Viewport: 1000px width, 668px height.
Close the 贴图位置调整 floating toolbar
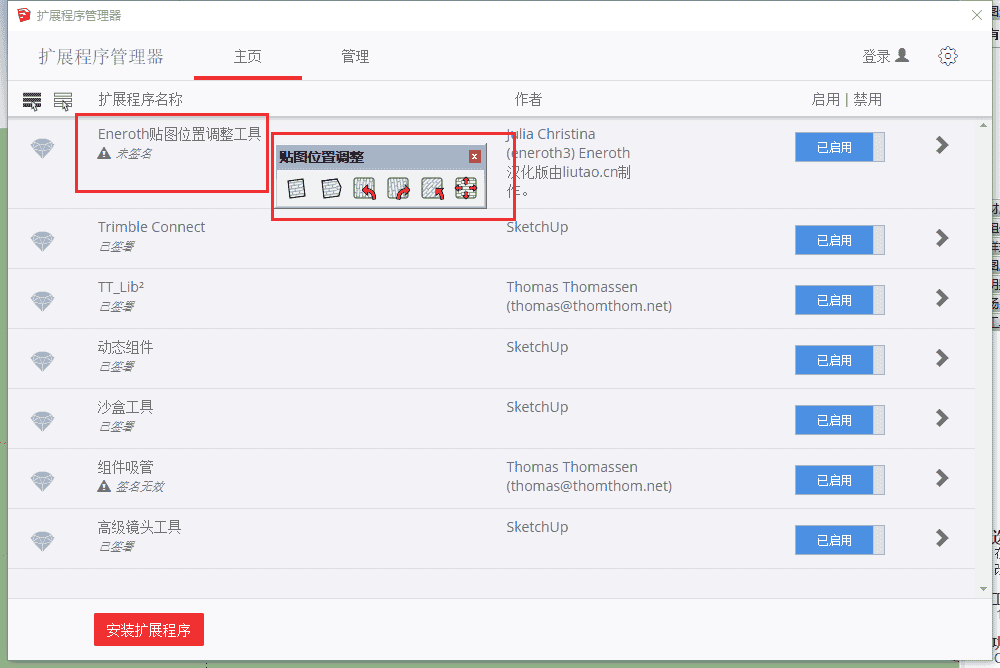474,156
